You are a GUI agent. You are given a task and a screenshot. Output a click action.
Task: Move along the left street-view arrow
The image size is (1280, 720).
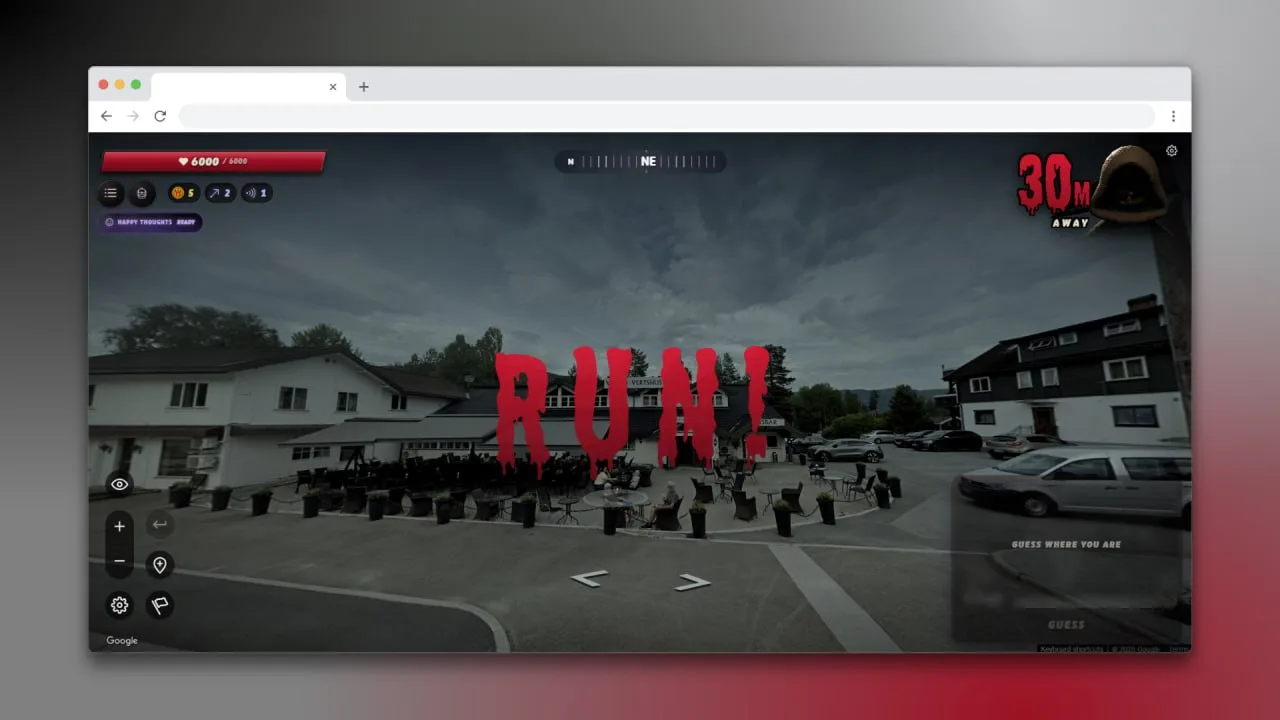589,579
